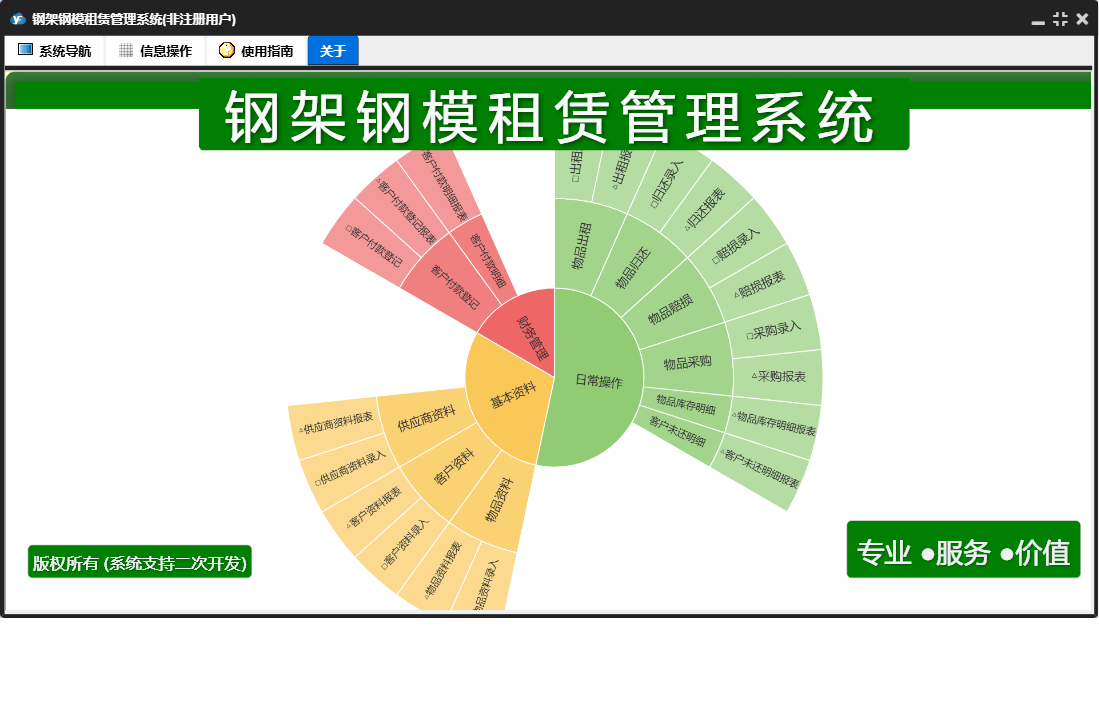Viewport: 1099px width, 723px height.
Task: Choose the 物品资料 segment
Action: pyautogui.click(x=498, y=501)
